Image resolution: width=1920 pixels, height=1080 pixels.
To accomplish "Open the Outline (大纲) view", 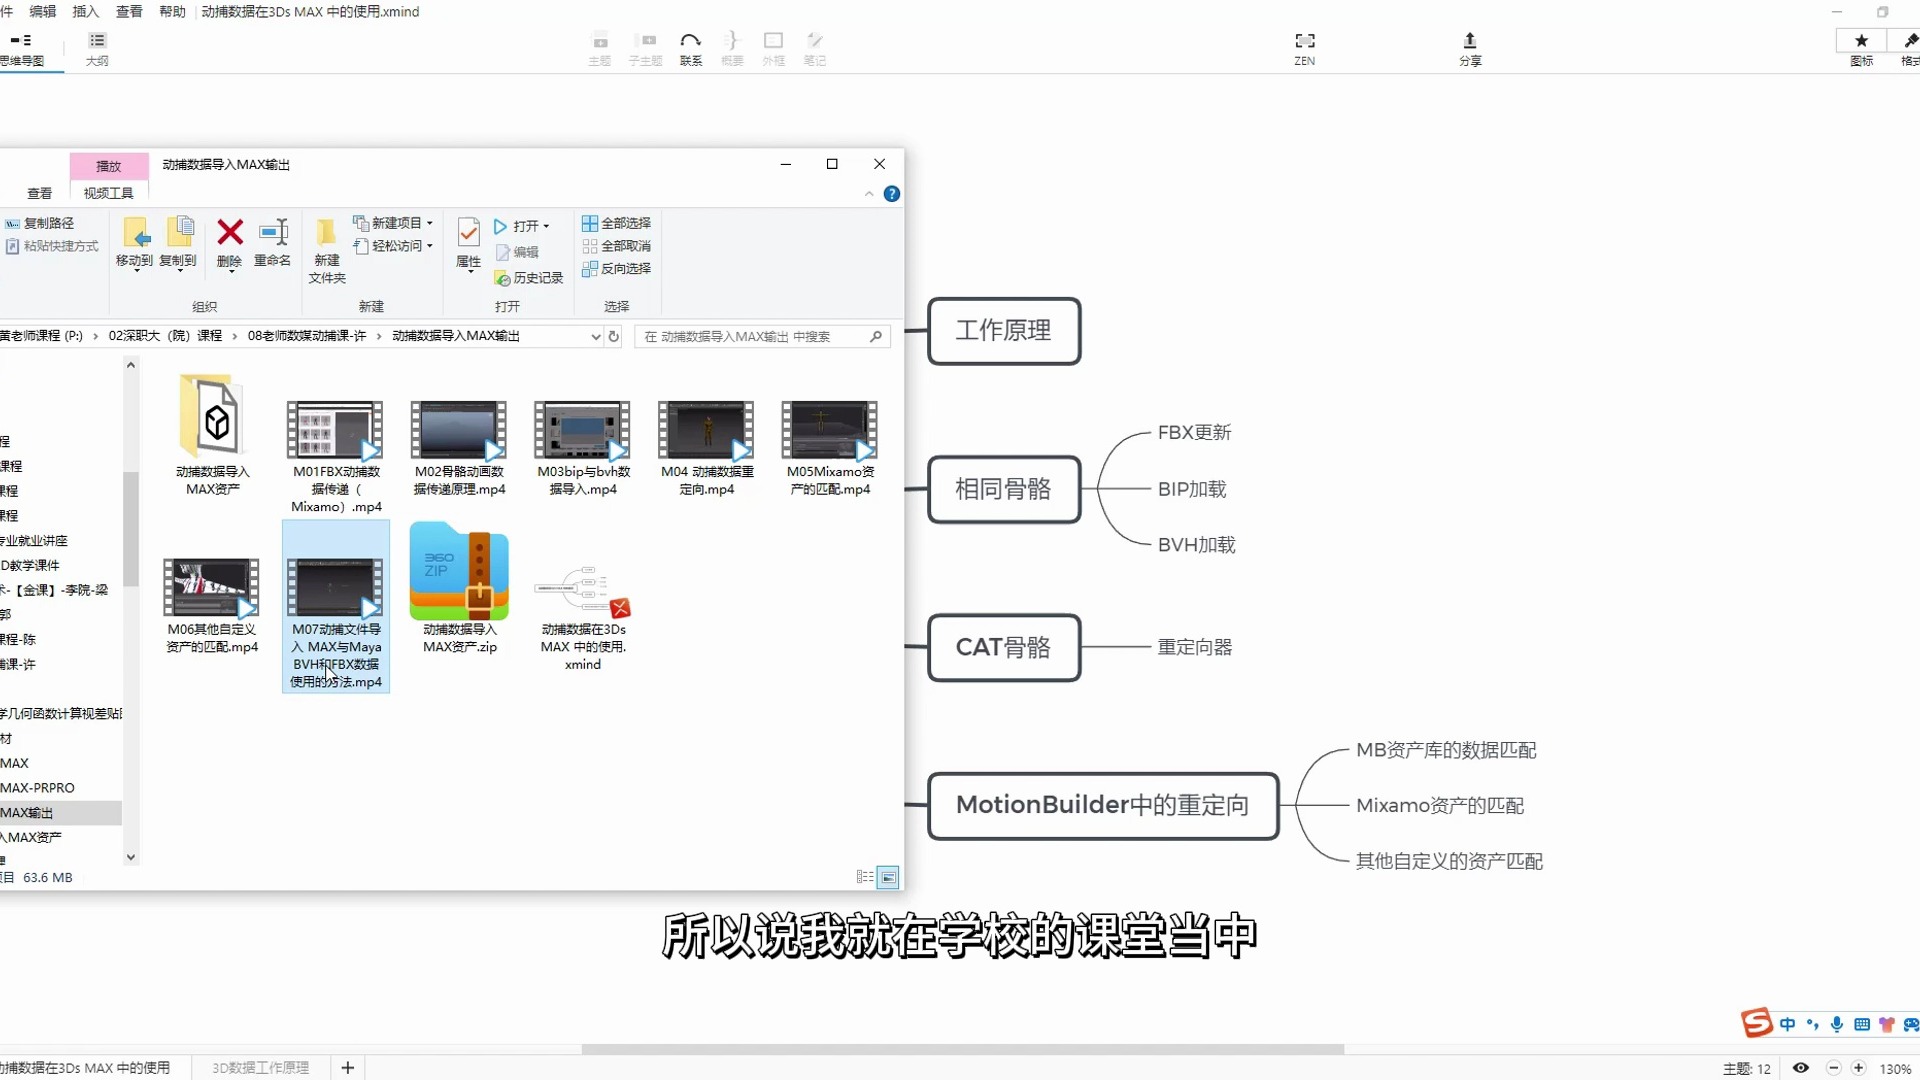I will point(97,41).
